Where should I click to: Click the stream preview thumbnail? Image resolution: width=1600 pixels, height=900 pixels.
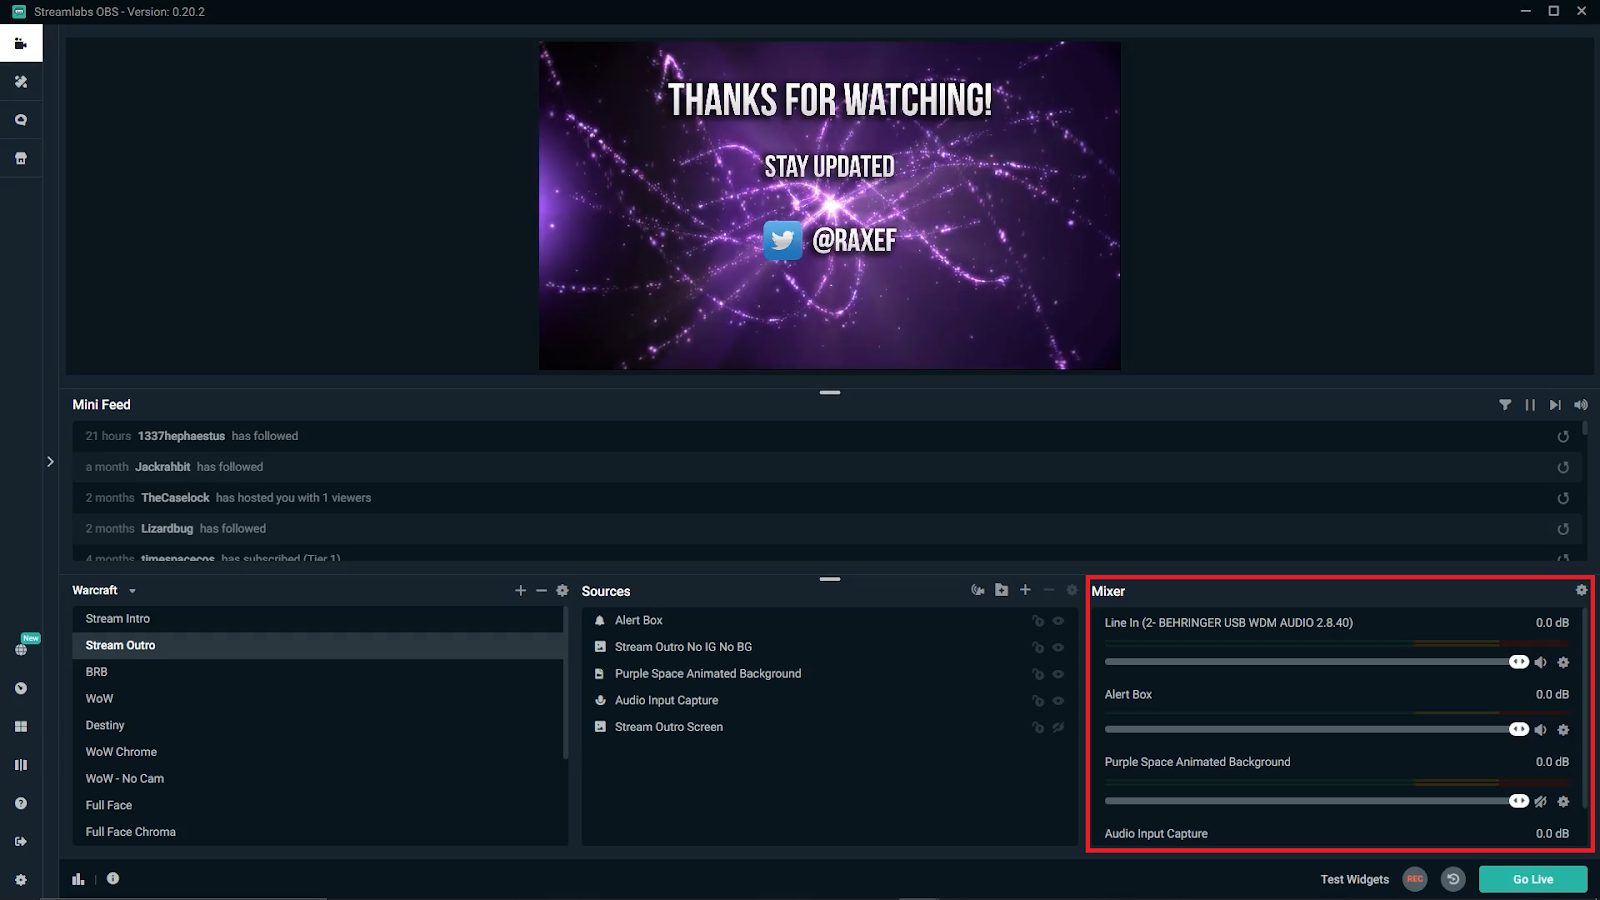[830, 206]
